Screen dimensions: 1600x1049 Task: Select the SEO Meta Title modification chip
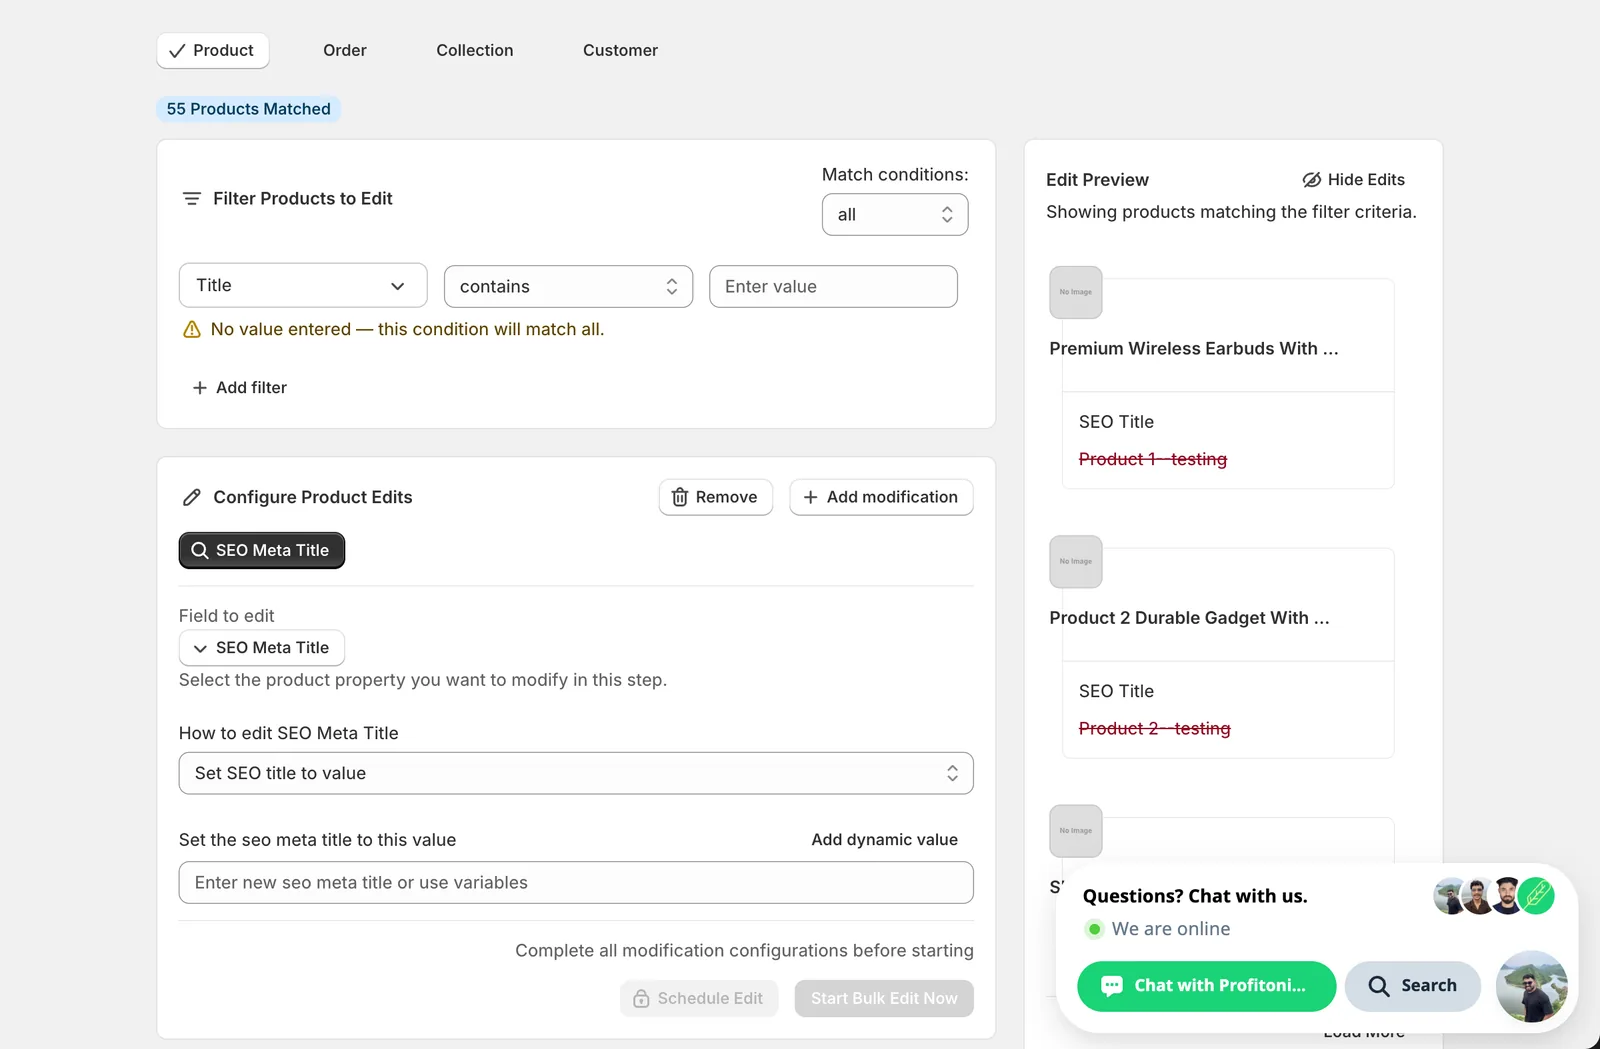[262, 551]
